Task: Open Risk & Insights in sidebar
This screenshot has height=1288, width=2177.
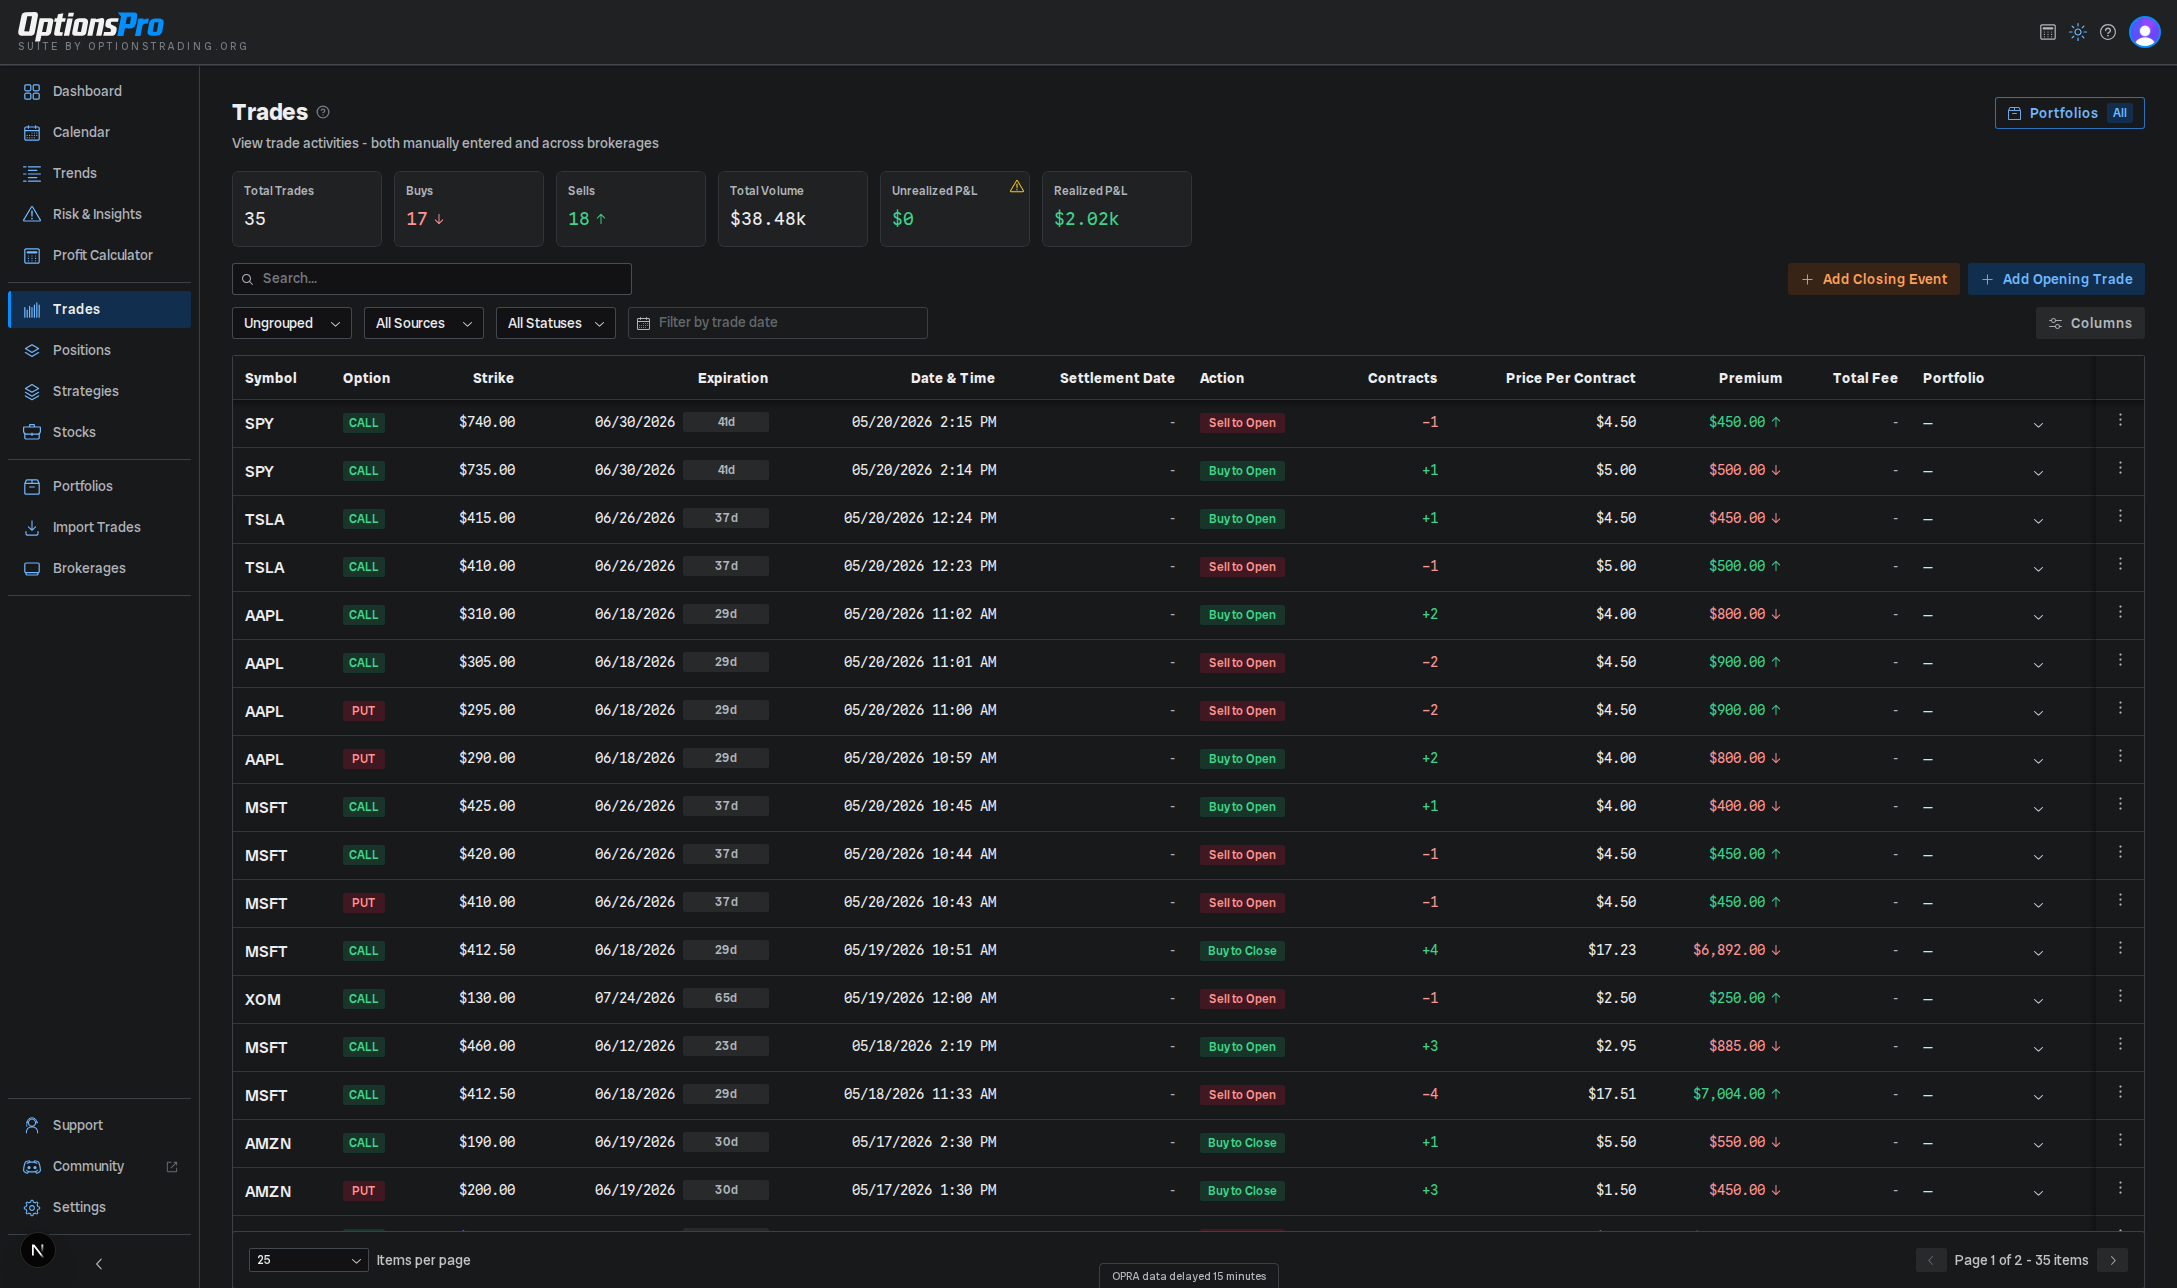Action: click(99, 214)
